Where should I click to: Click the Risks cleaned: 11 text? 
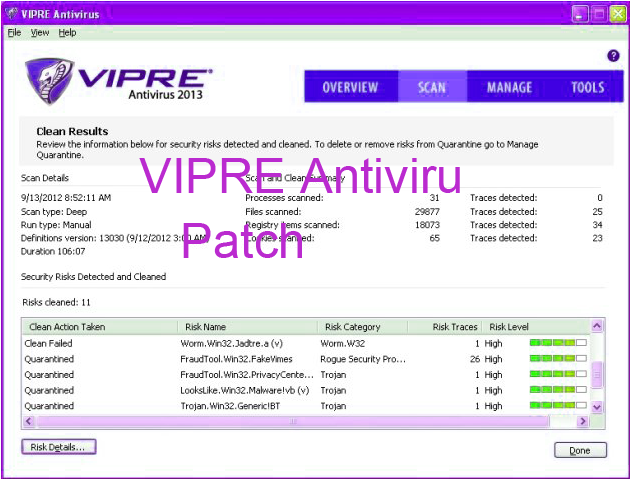point(56,302)
